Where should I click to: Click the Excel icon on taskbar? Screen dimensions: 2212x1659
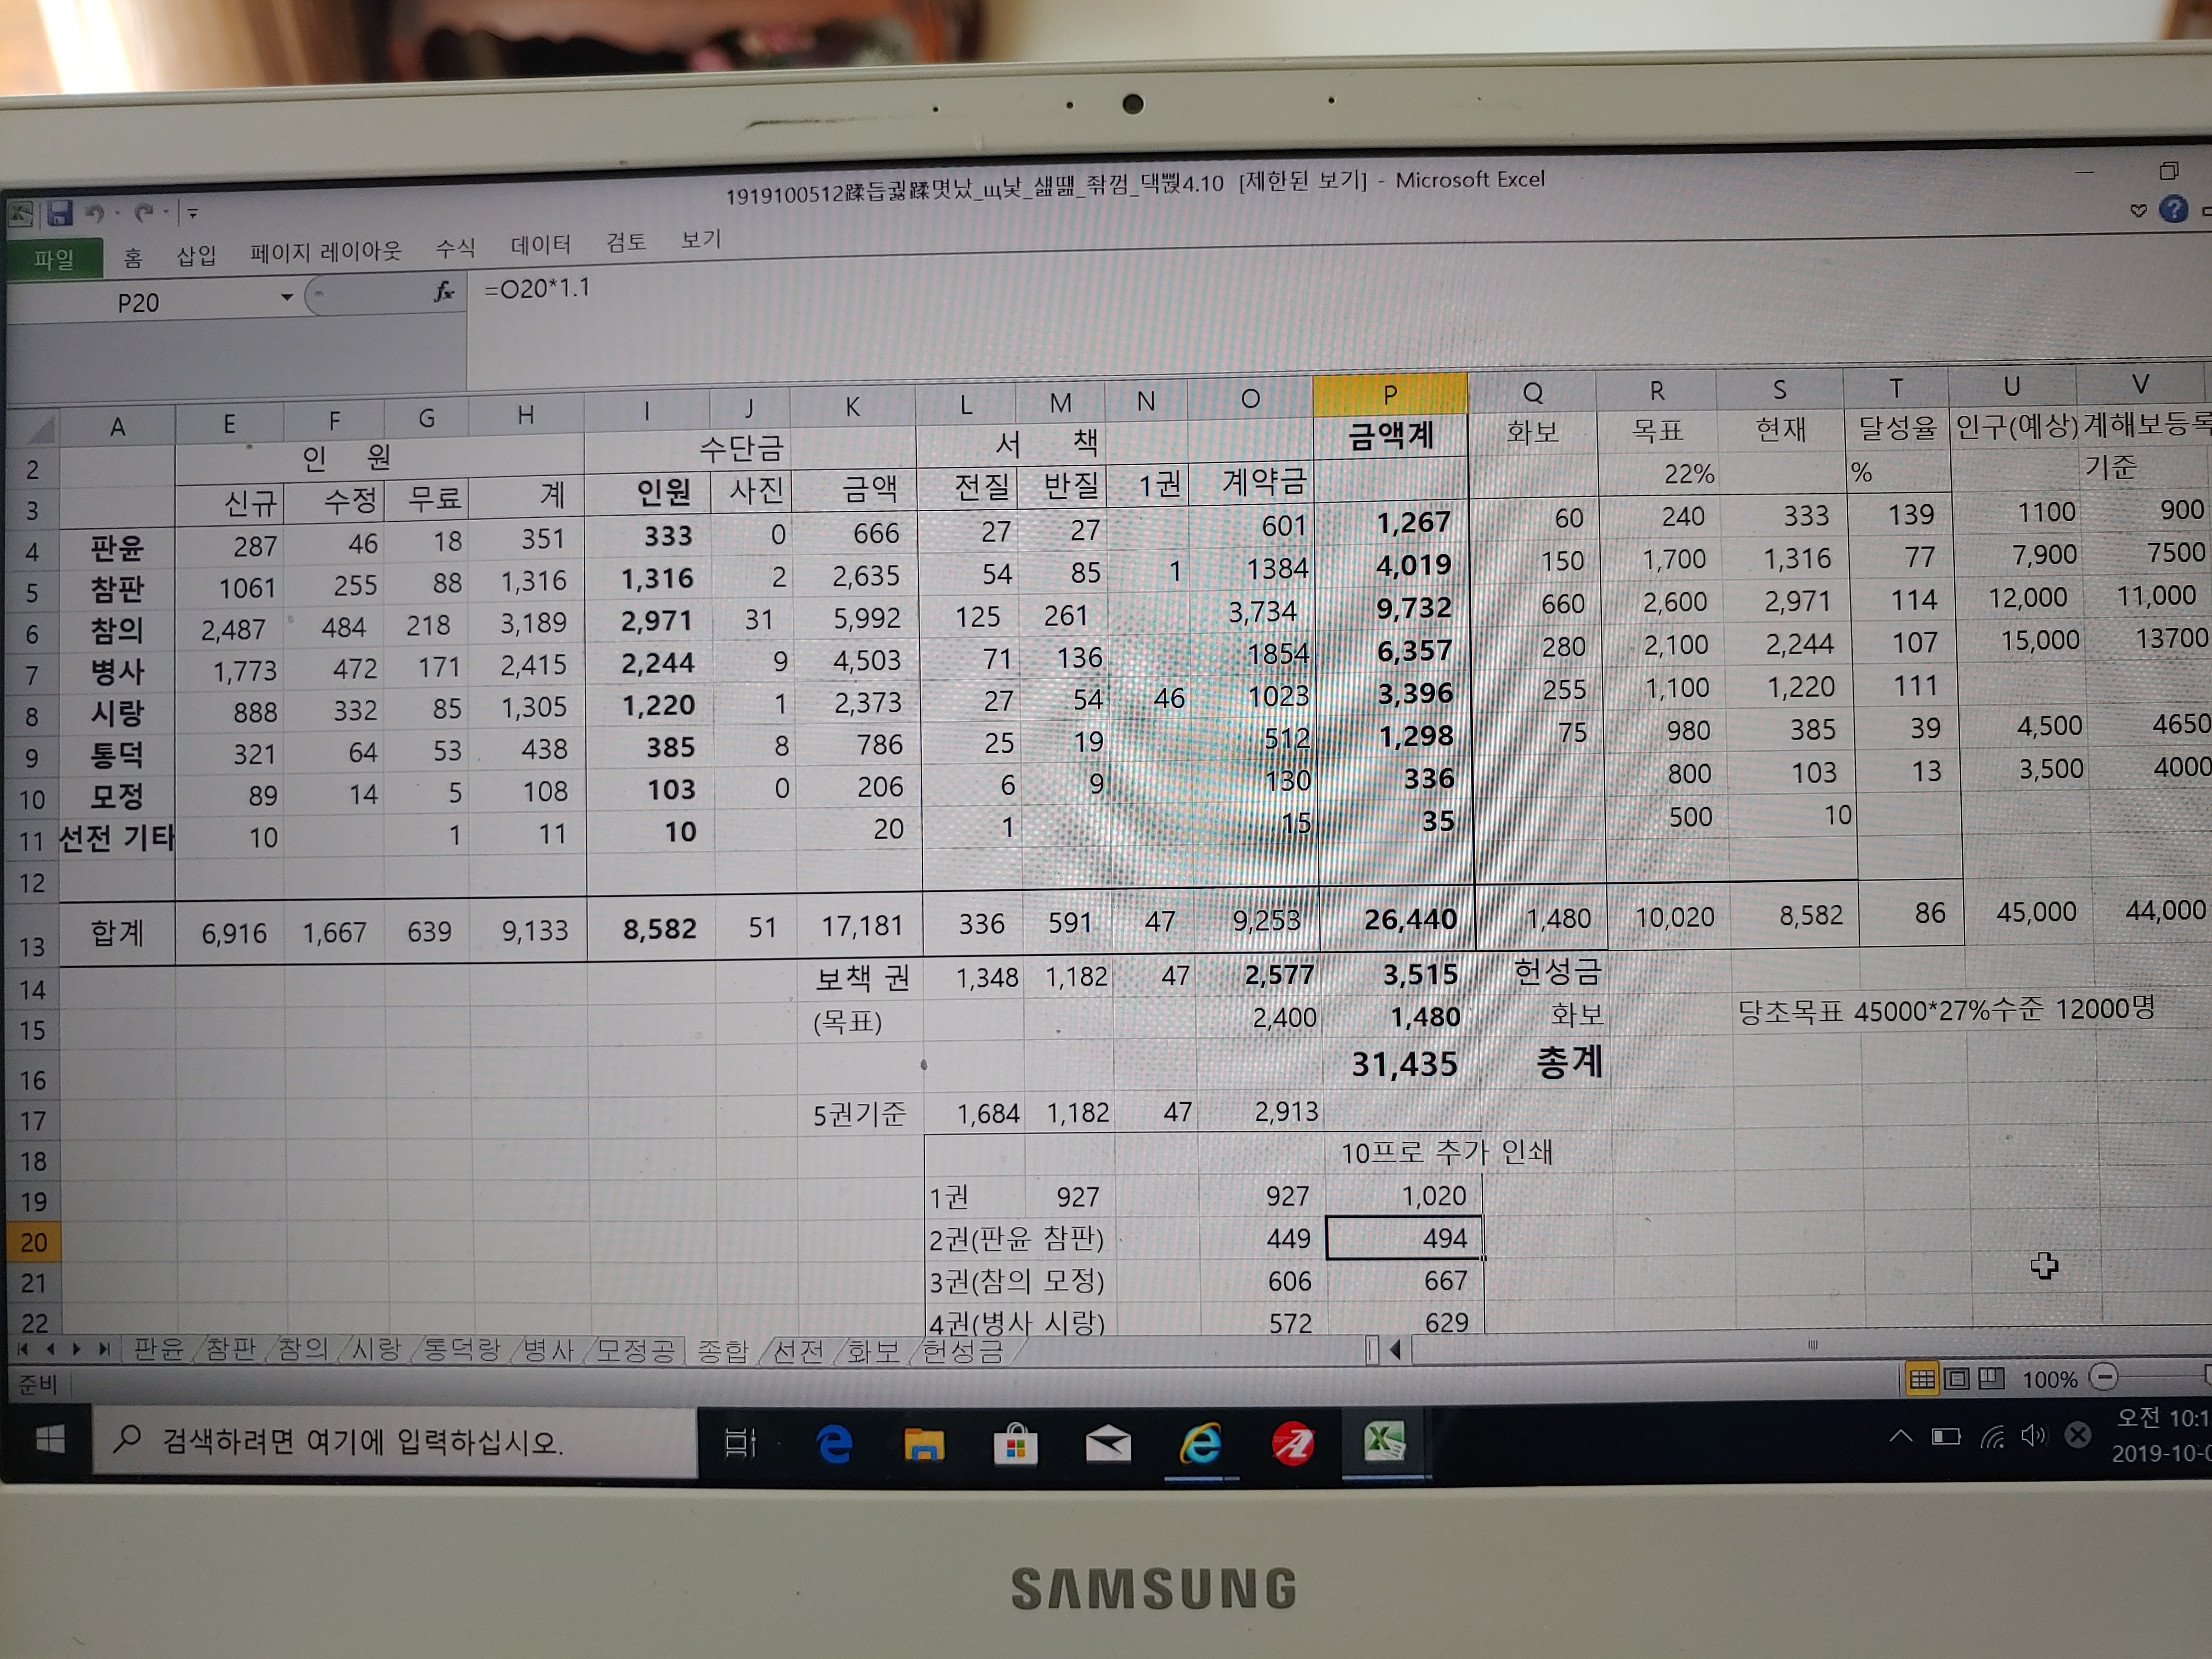click(1385, 1442)
